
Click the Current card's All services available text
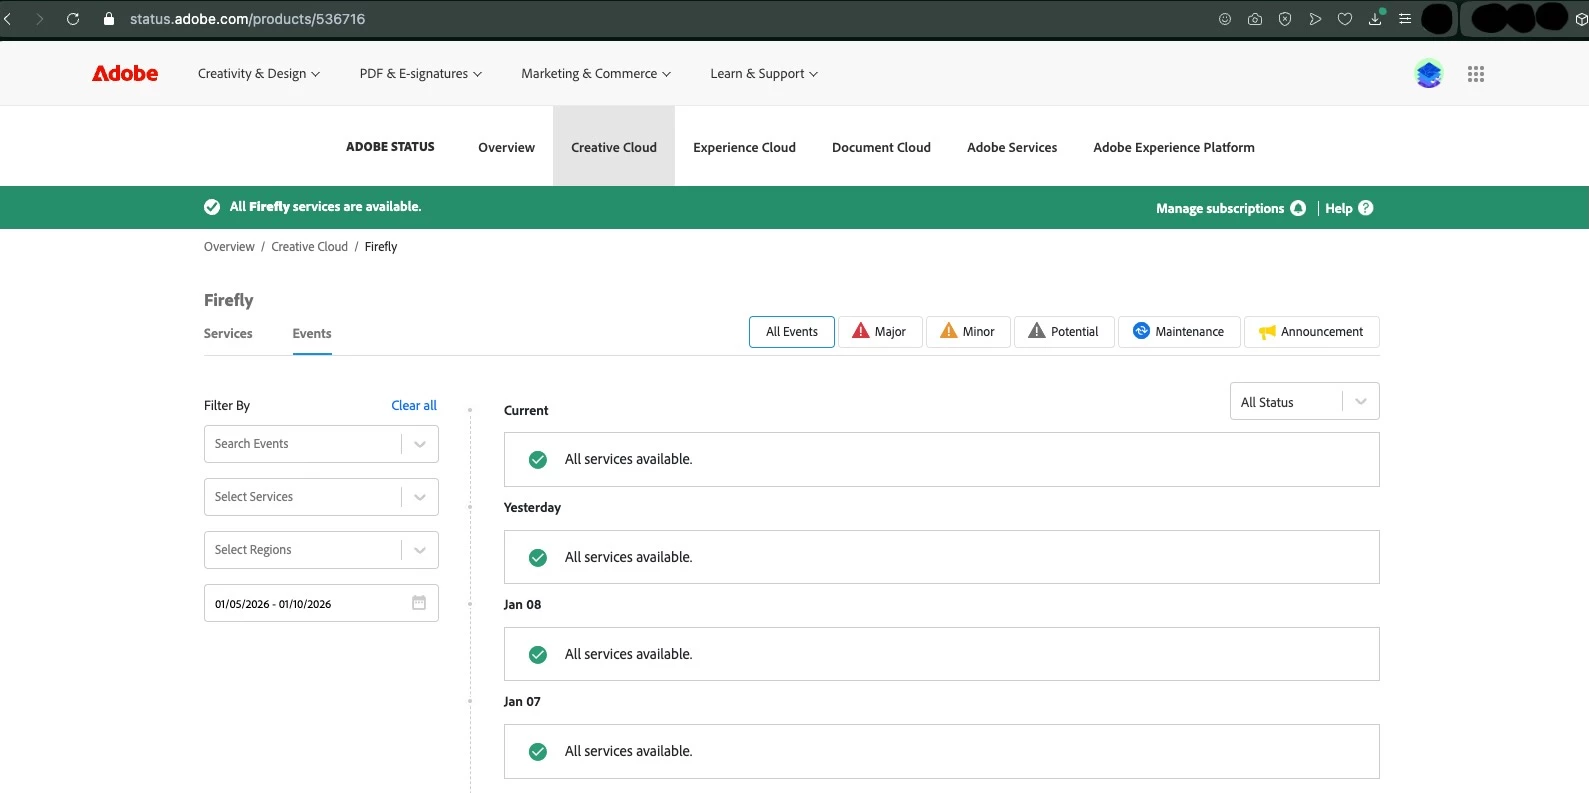[x=629, y=460]
